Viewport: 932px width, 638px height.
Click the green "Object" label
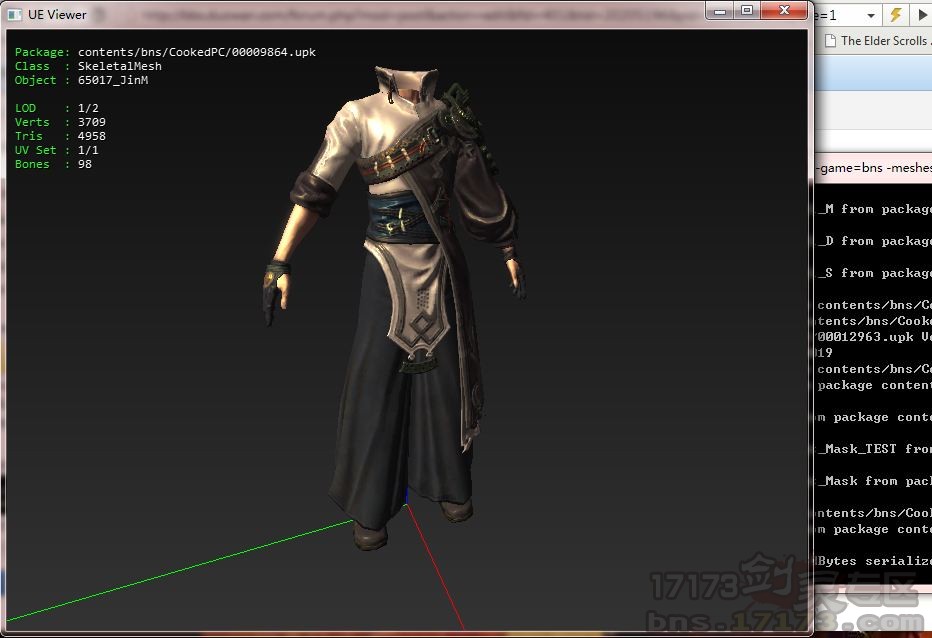[x=36, y=80]
